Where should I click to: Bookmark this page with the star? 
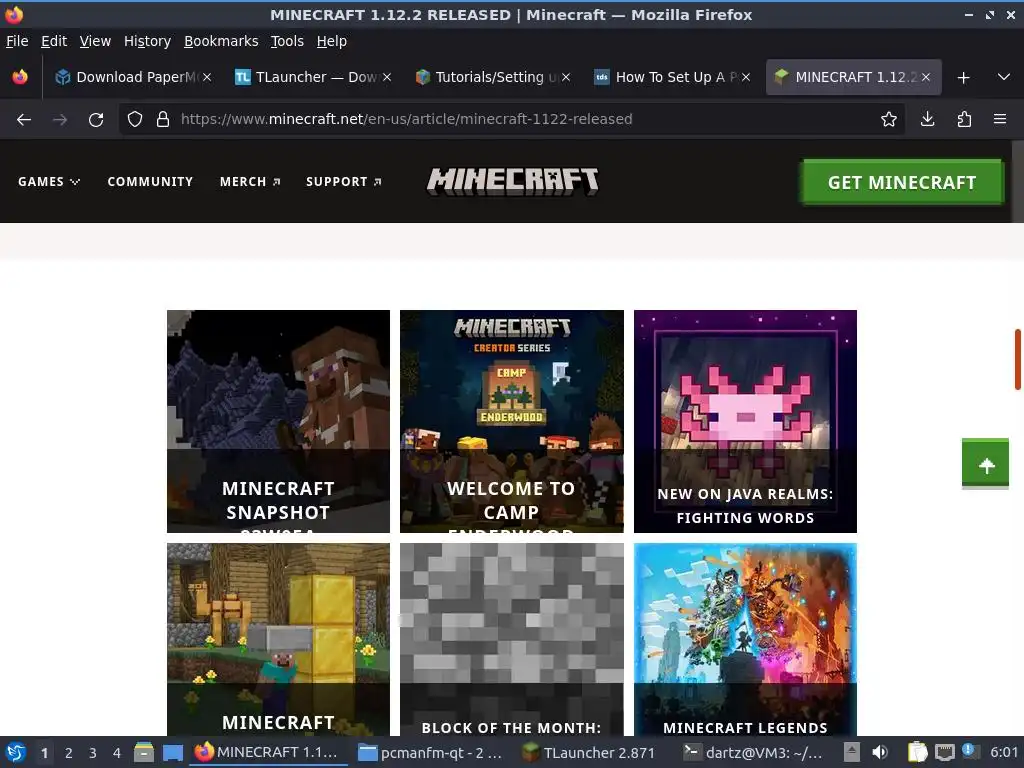pos(888,119)
